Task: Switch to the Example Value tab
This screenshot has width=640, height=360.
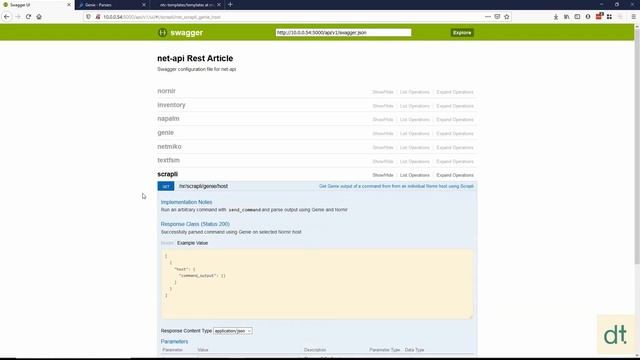Action: point(192,243)
